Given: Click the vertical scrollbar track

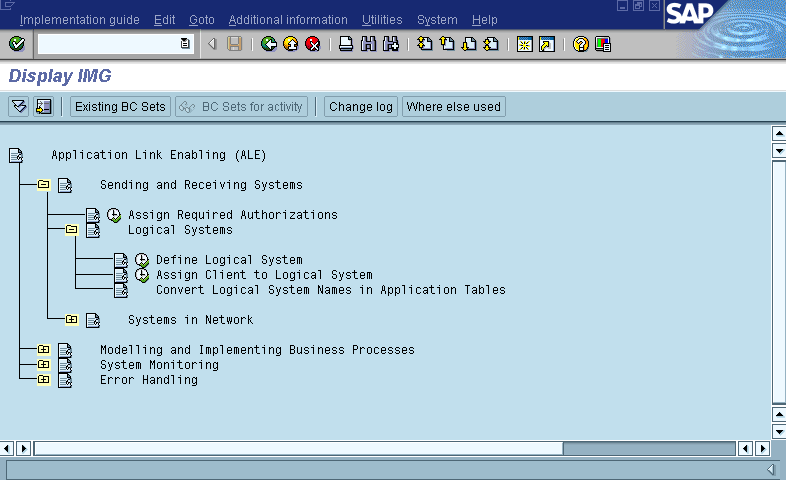Looking at the screenshot, I should point(778,282).
